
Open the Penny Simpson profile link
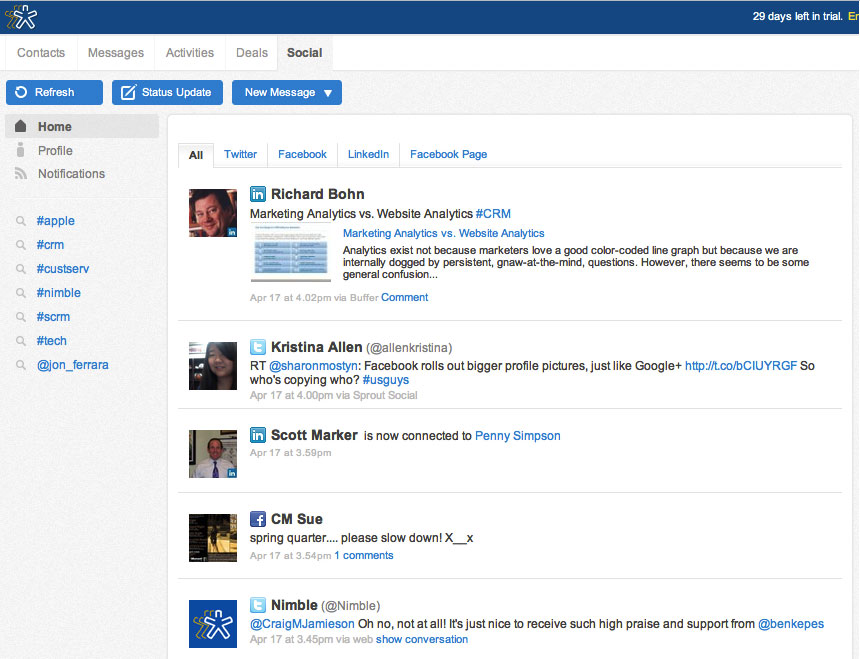tap(517, 436)
